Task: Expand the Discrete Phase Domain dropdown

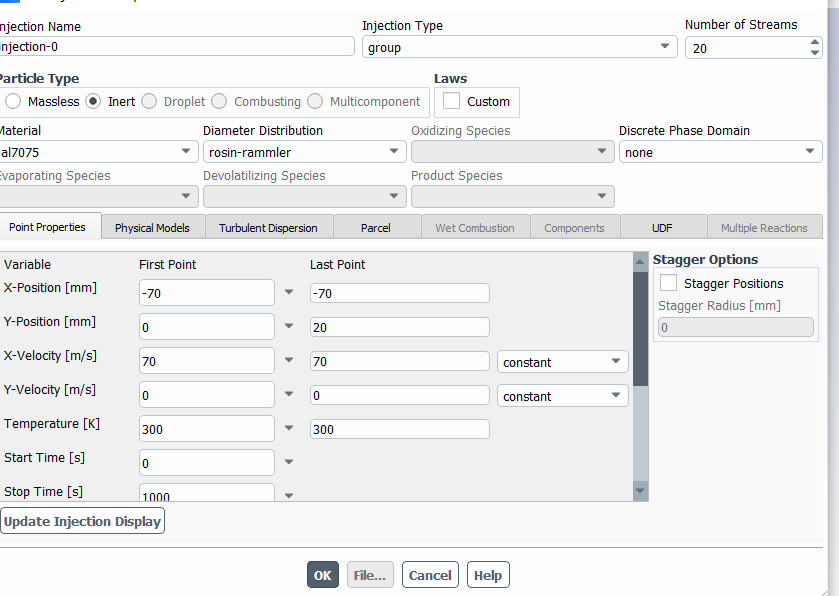Action: [720, 153]
